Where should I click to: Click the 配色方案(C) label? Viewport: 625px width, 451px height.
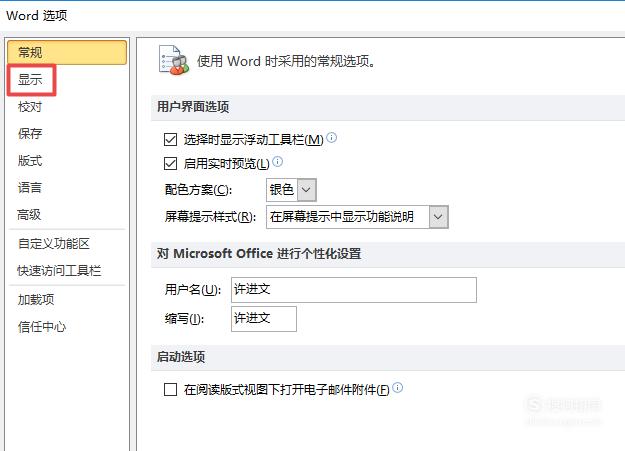pyautogui.click(x=198, y=190)
